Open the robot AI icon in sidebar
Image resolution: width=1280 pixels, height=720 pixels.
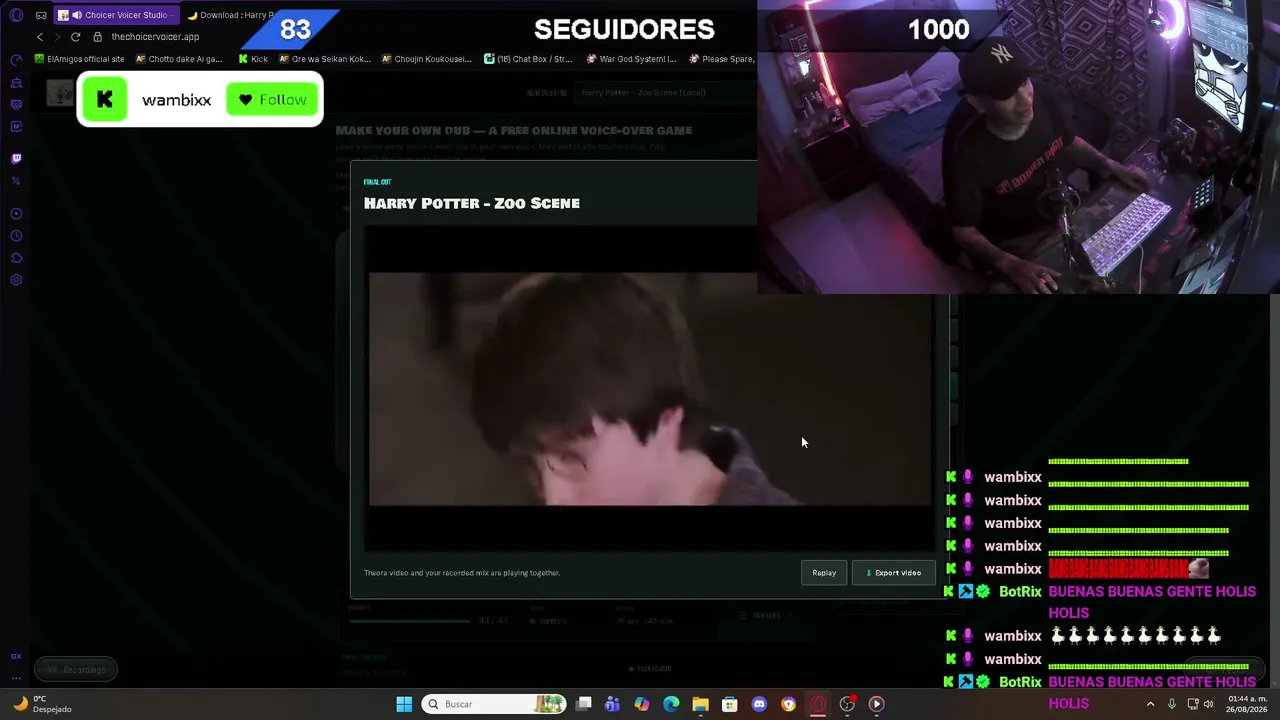16,82
